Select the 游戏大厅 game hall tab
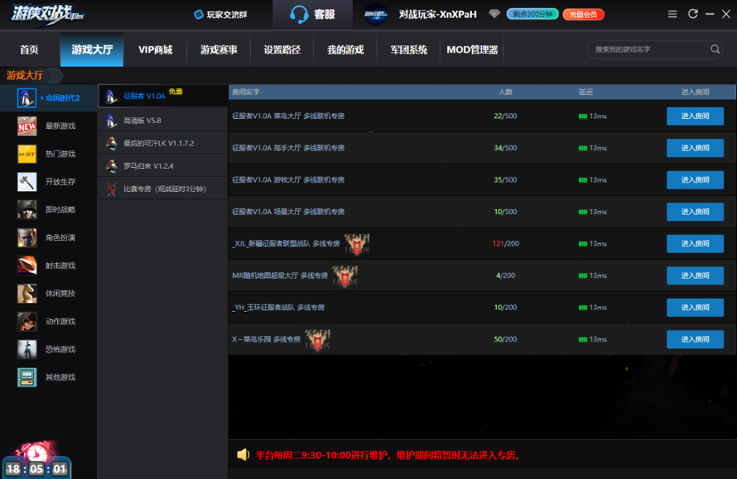Image resolution: width=737 pixels, height=479 pixels. click(92, 49)
